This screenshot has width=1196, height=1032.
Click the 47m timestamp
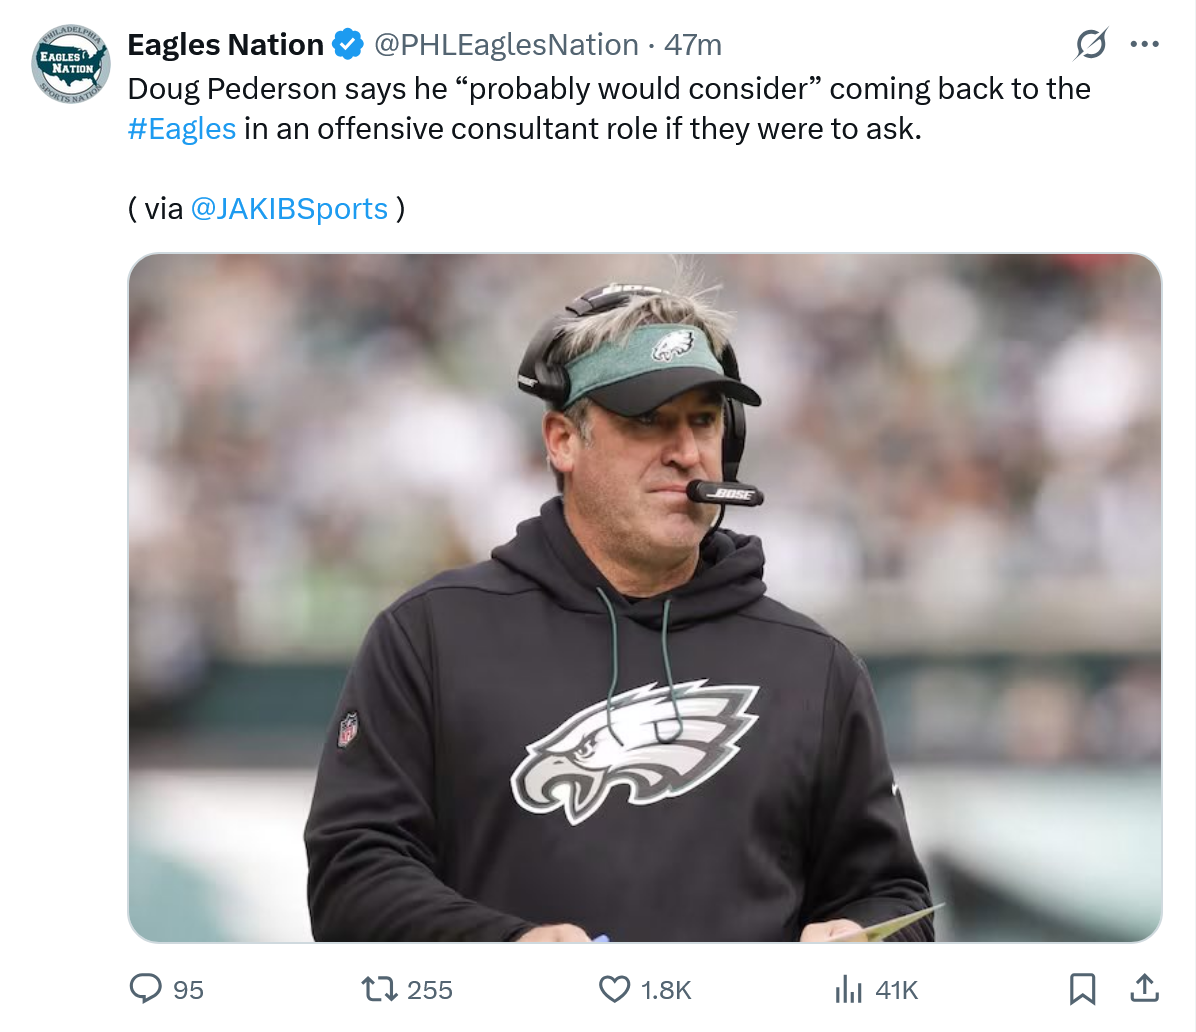tap(693, 45)
